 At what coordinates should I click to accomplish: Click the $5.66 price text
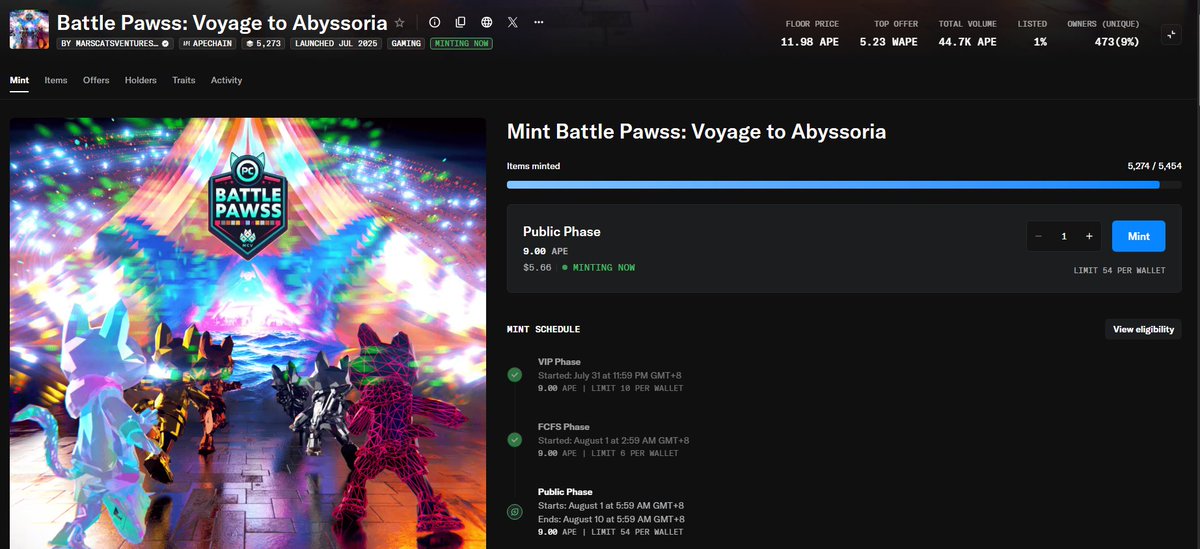[537, 267]
